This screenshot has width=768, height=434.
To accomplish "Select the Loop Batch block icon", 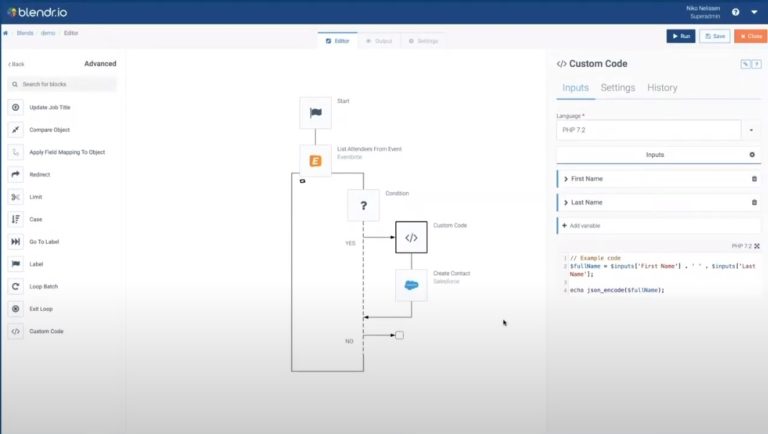I will pyautogui.click(x=15, y=286).
